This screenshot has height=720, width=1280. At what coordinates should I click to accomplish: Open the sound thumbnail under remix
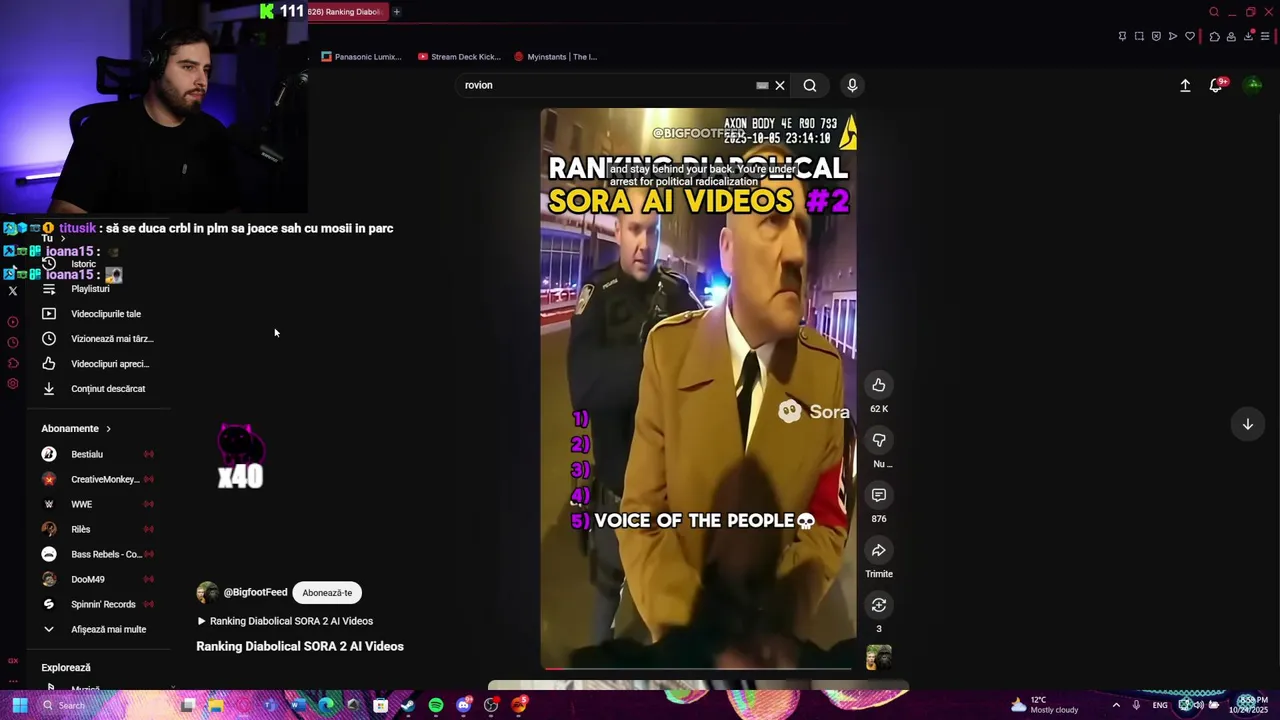pyautogui.click(x=878, y=657)
